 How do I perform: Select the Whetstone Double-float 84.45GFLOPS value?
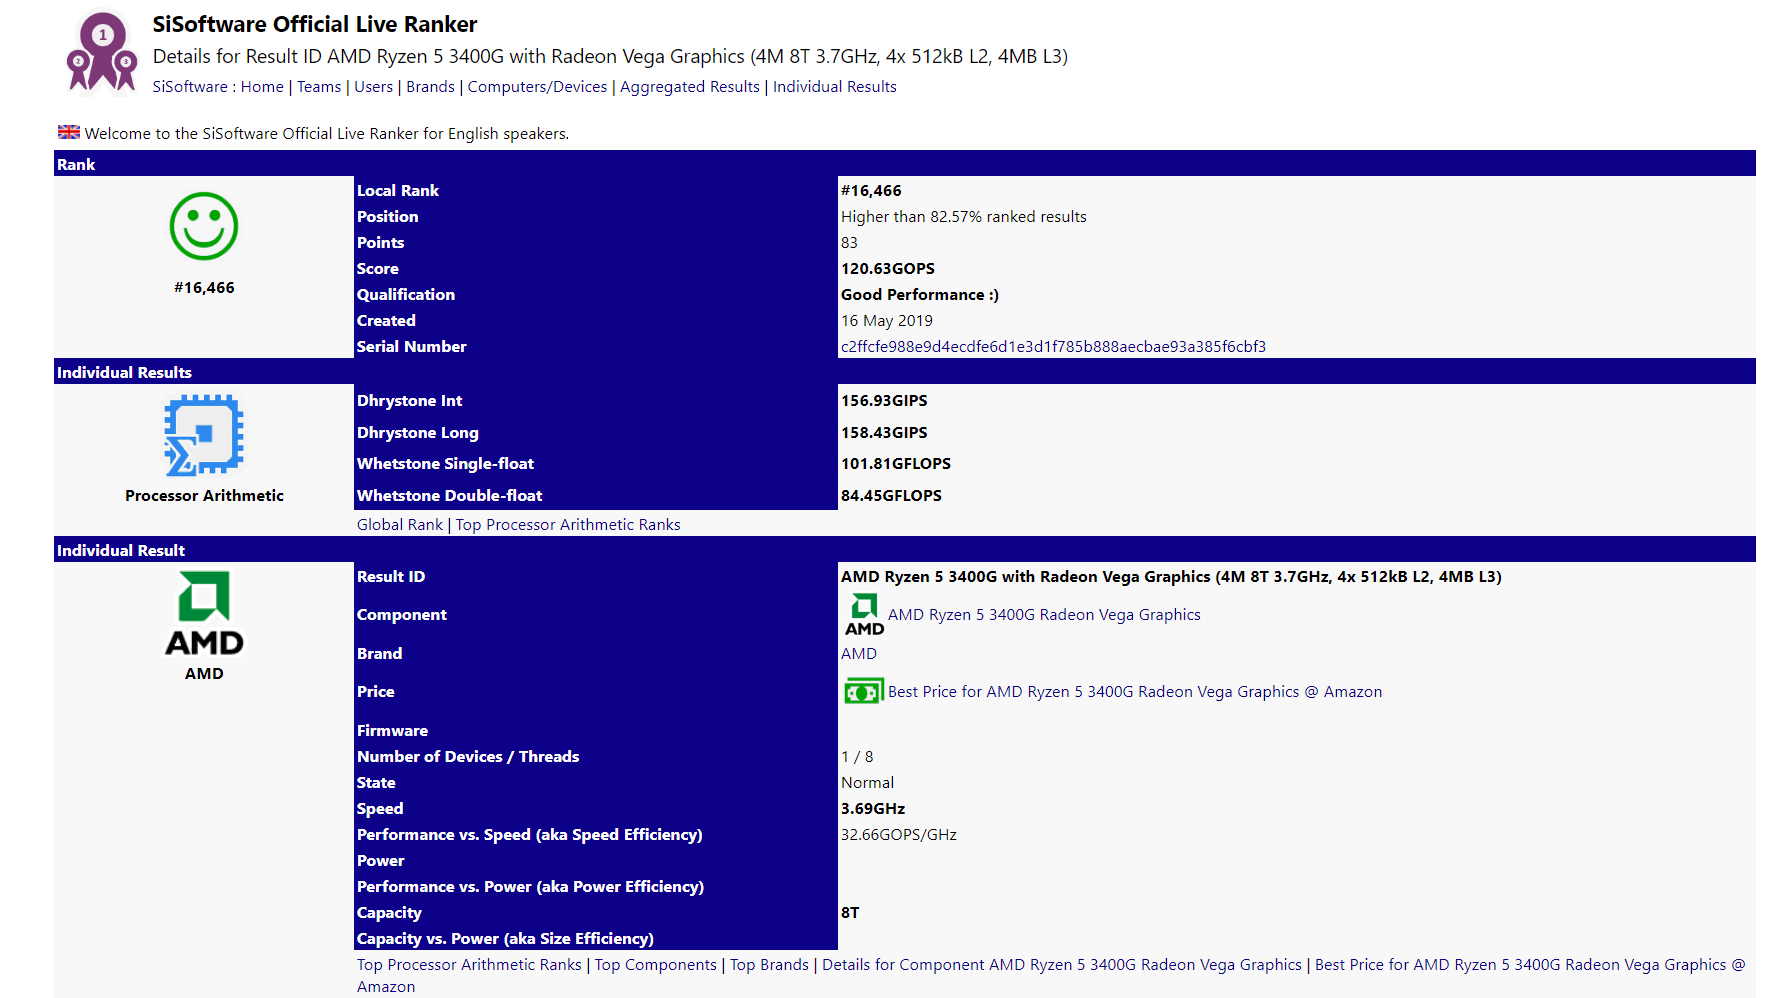[891, 496]
